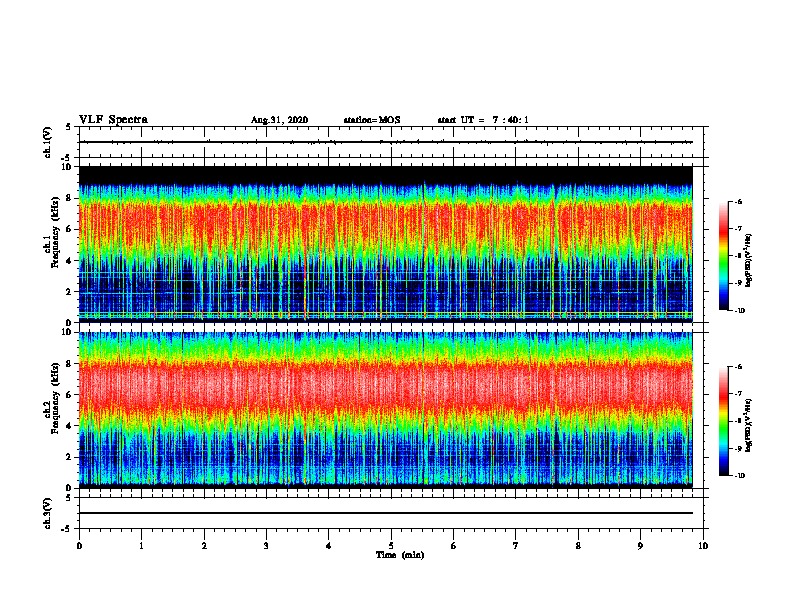Click the "ch.3(V)" axis label
Viewport: 792px width, 612px height.
tap(47, 513)
